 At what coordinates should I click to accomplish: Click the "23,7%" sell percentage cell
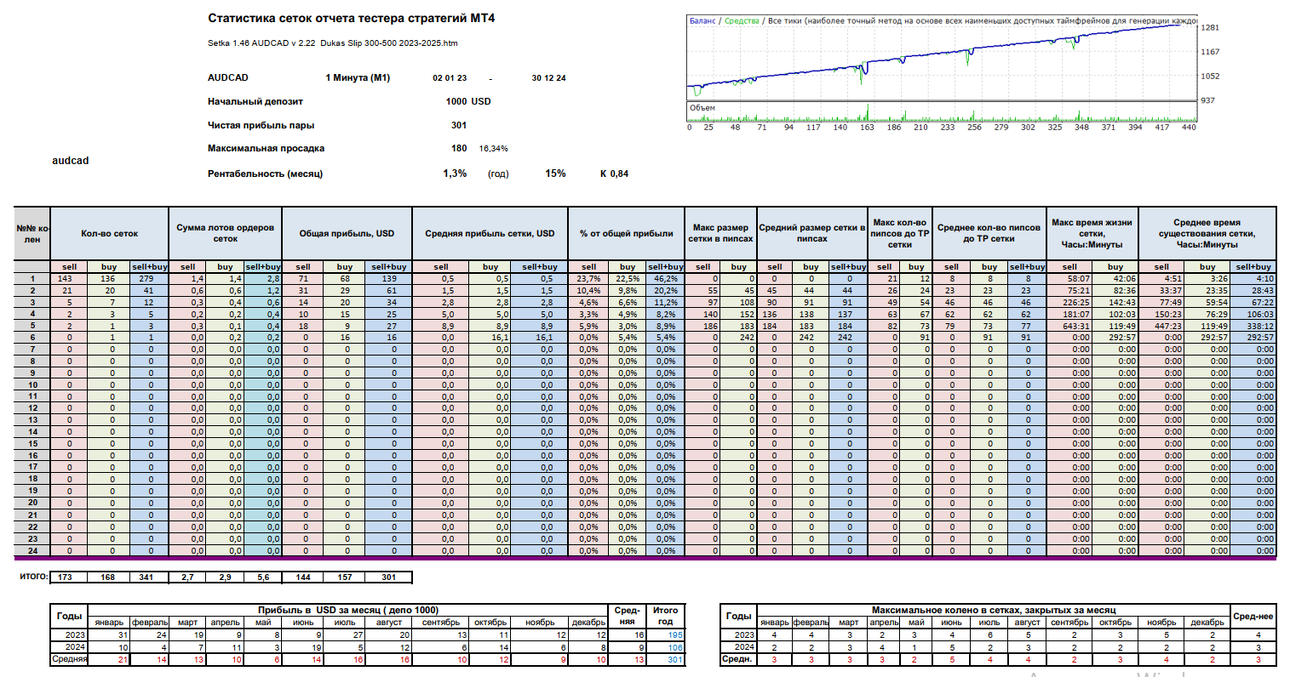coord(587,279)
